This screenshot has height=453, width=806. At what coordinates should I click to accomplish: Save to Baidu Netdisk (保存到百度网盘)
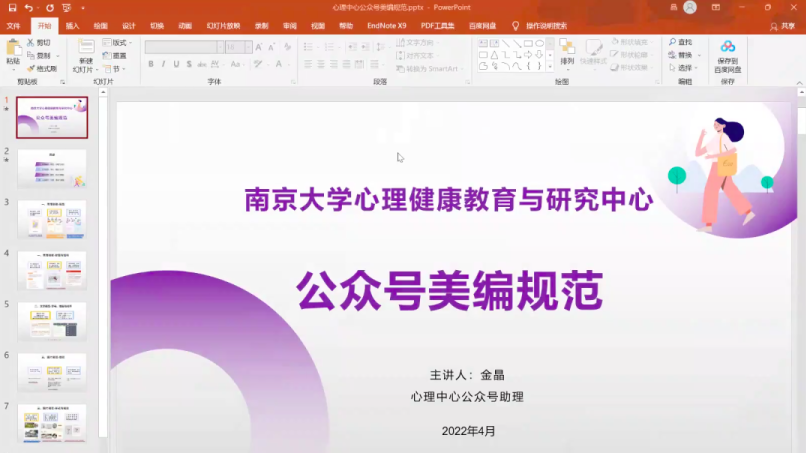(727, 57)
